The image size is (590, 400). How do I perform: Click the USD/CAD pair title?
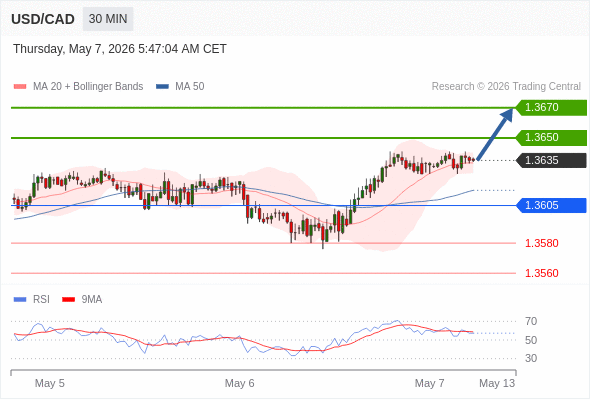pos(43,19)
